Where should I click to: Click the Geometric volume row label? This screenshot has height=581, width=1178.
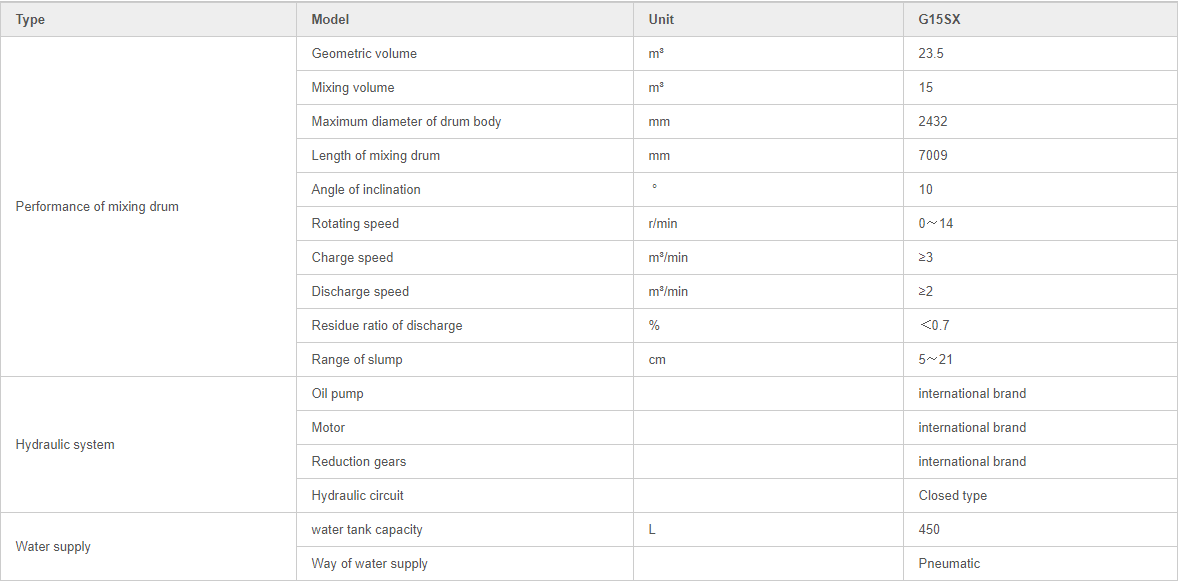pos(364,53)
